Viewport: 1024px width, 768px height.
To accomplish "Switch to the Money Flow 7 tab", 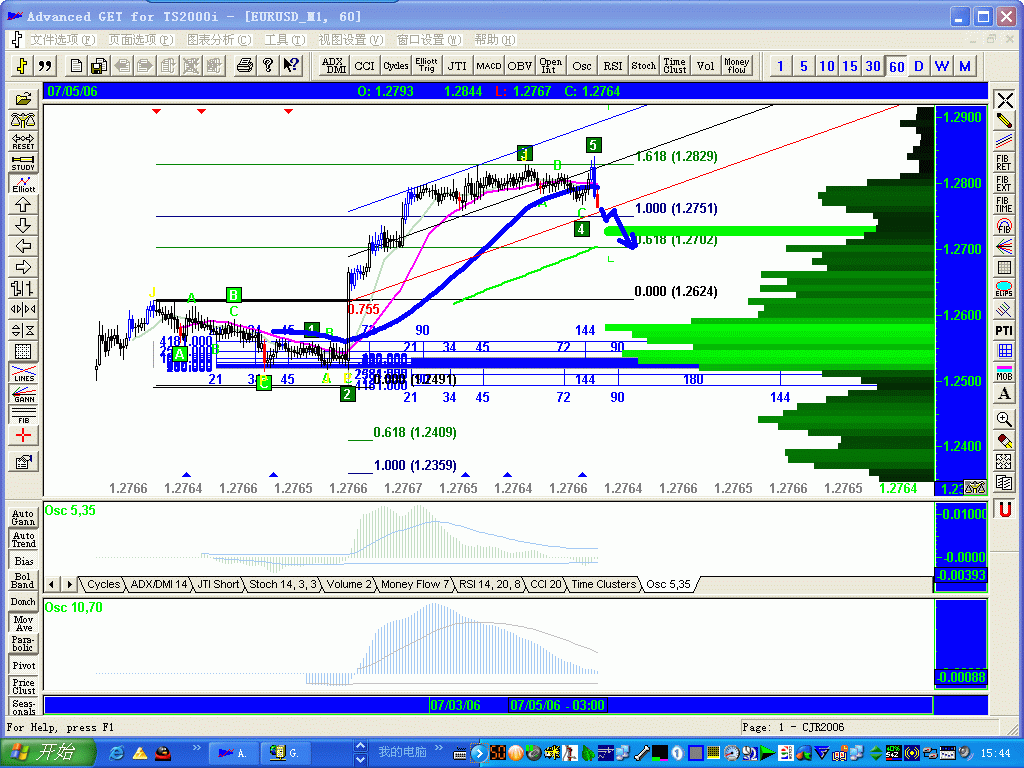I will tap(415, 584).
